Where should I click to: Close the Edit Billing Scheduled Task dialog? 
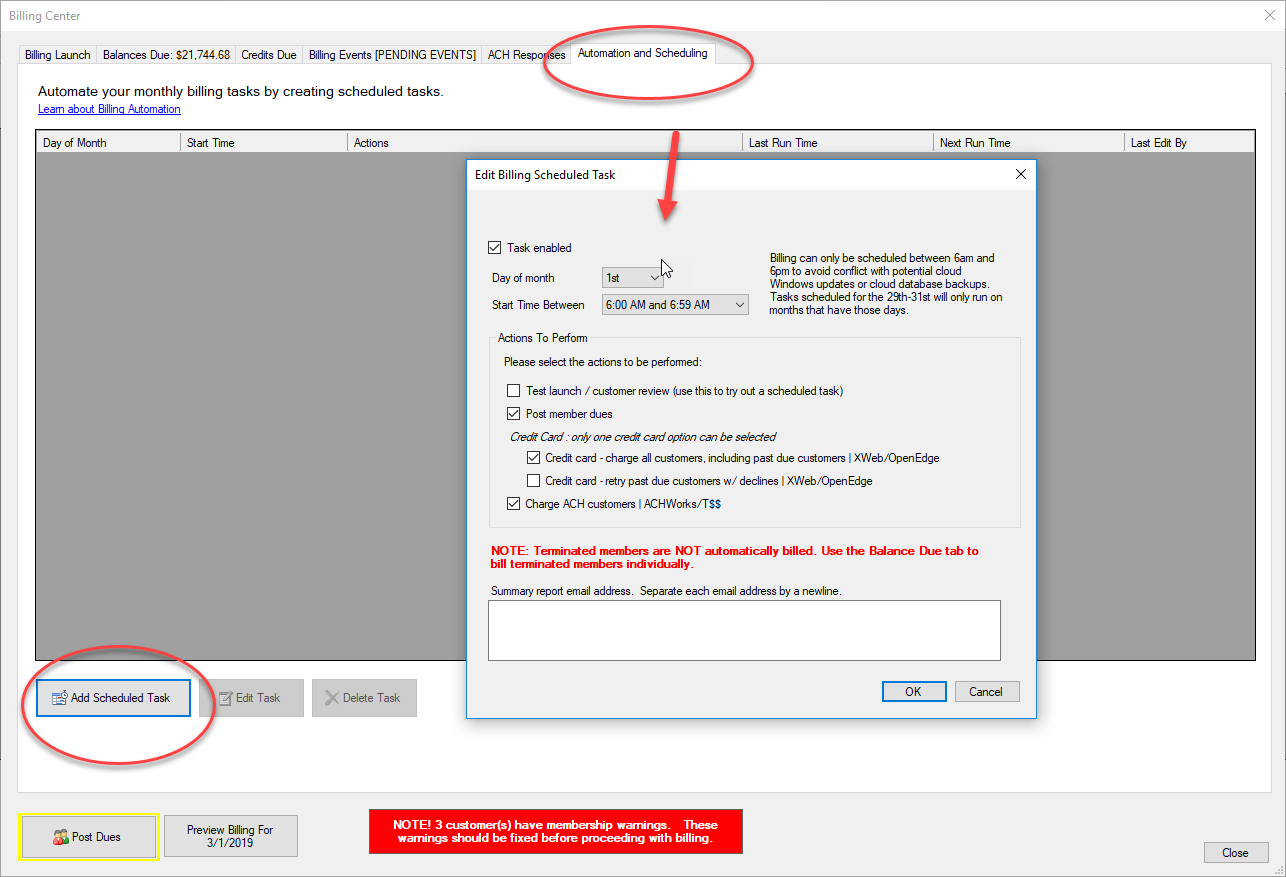point(1021,174)
